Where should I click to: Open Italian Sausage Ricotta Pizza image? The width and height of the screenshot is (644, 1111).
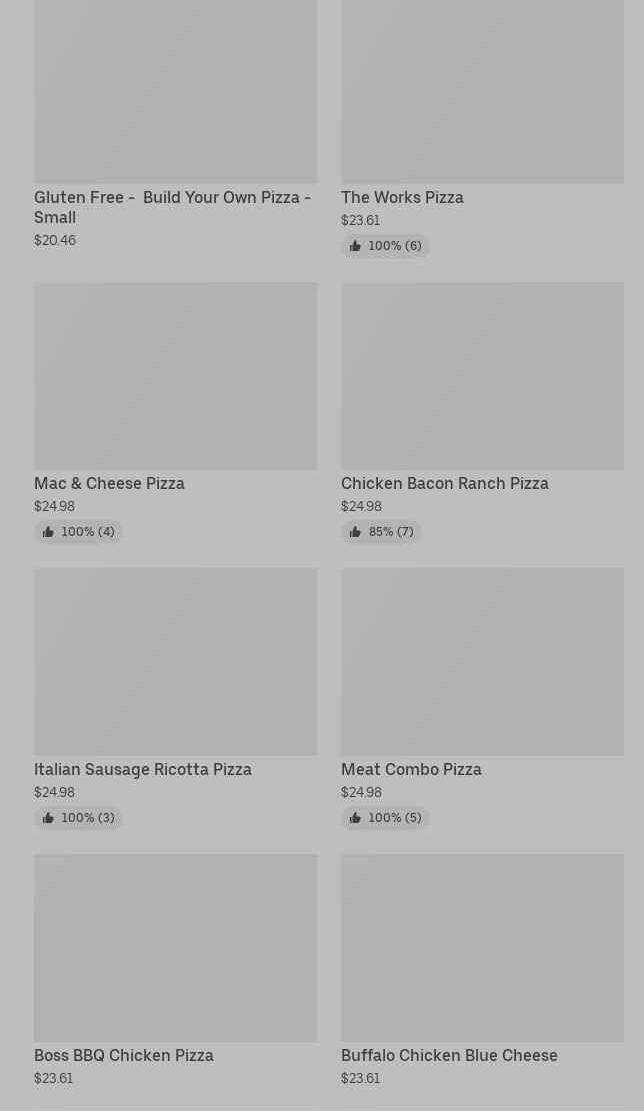tap(176, 662)
